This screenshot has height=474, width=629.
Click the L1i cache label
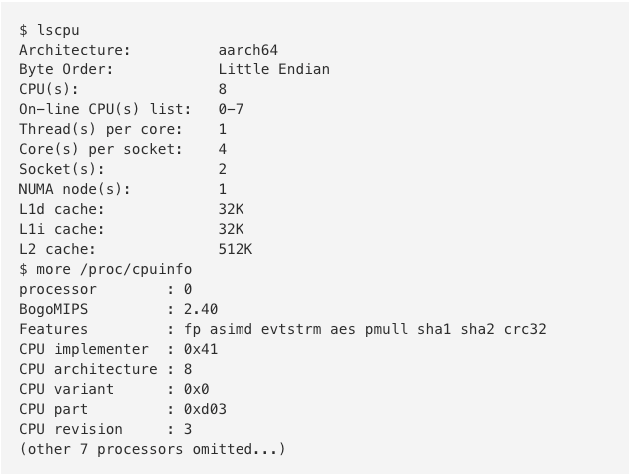pos(62,230)
